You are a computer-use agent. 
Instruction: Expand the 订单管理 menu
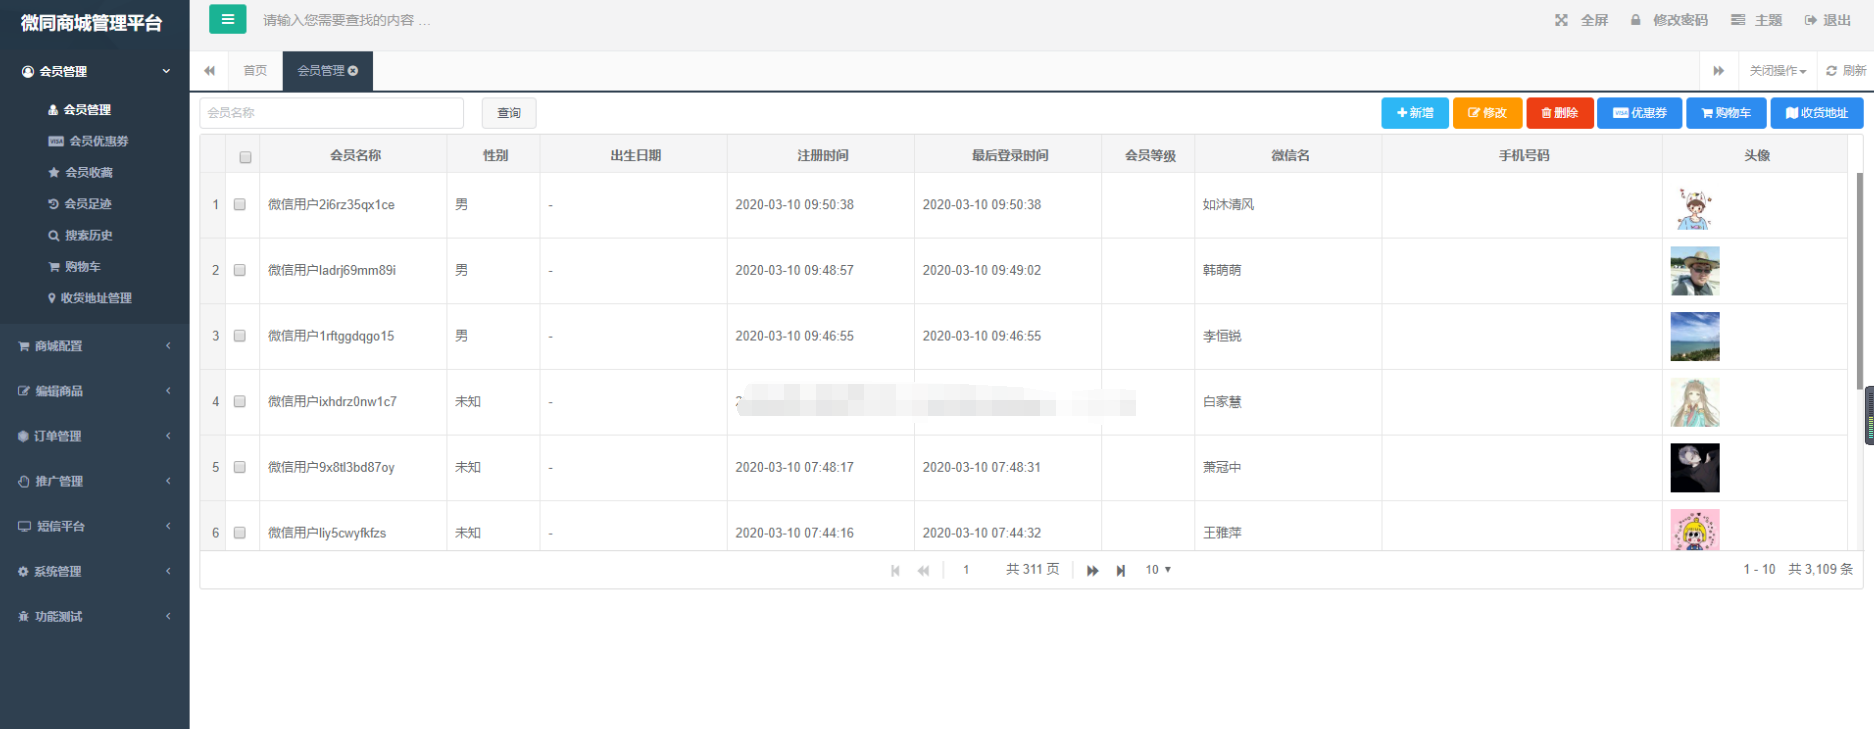coord(95,436)
